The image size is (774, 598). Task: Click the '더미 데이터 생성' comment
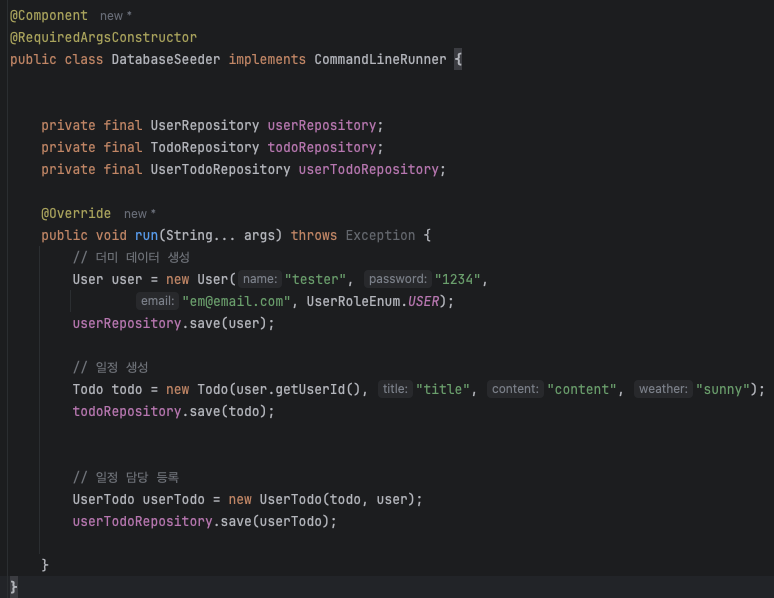pos(131,257)
